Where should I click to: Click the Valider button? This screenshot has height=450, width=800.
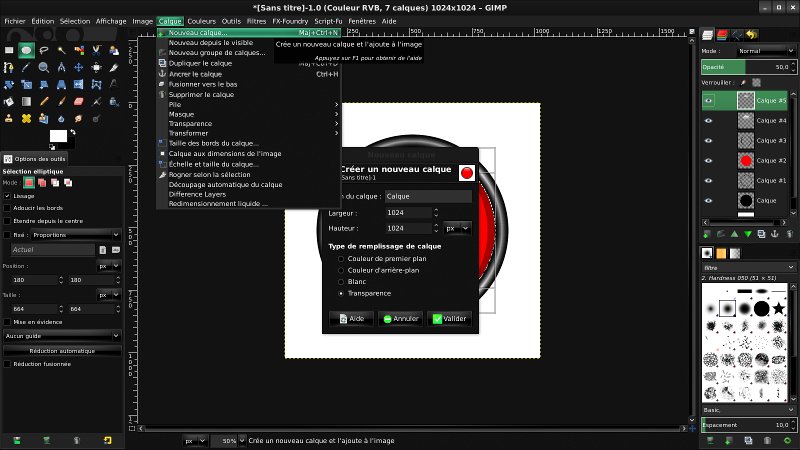tap(449, 319)
